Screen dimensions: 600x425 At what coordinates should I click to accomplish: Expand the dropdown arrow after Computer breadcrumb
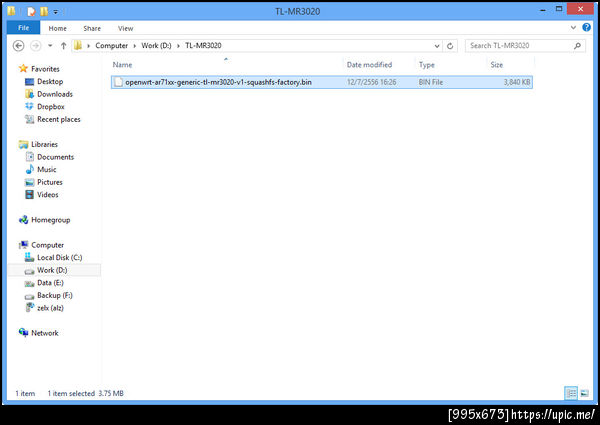coord(135,46)
